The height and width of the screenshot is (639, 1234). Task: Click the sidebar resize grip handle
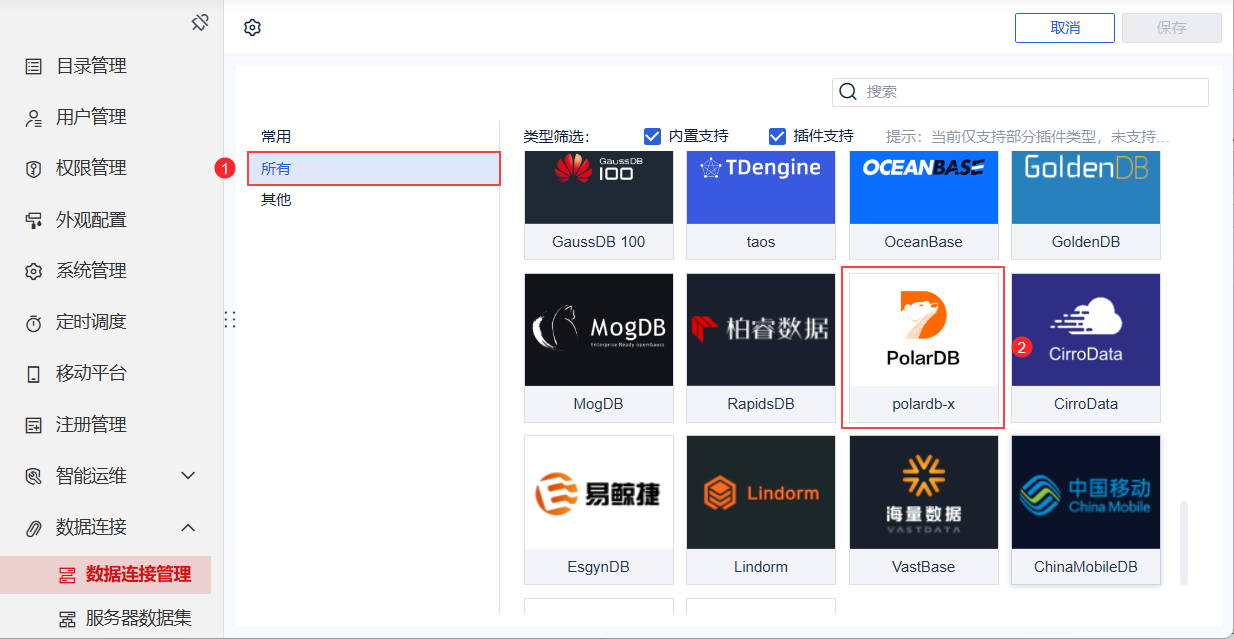pos(229,320)
